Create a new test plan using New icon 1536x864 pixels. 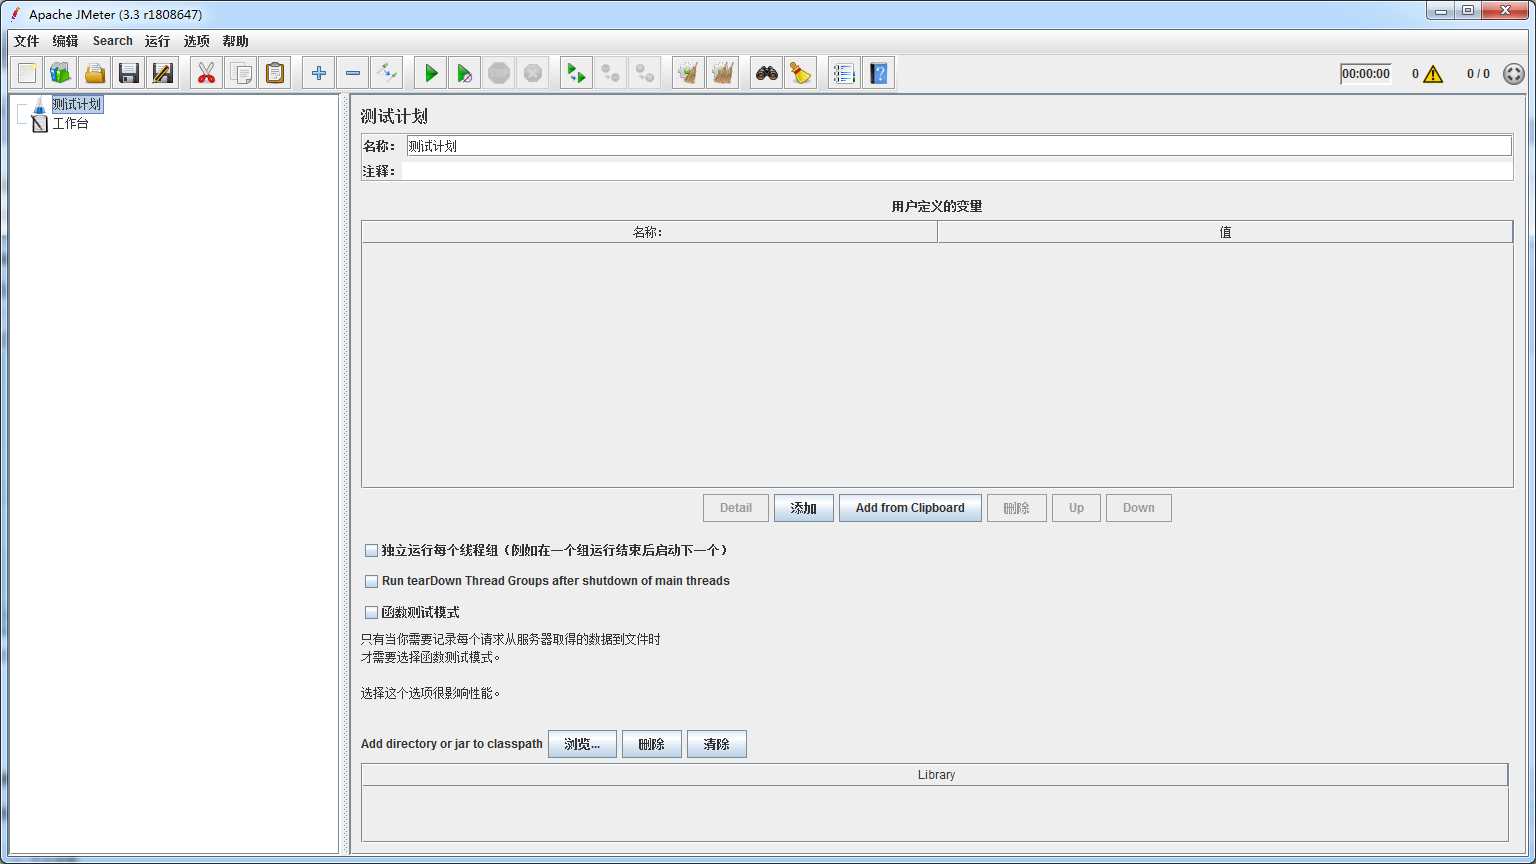point(27,73)
